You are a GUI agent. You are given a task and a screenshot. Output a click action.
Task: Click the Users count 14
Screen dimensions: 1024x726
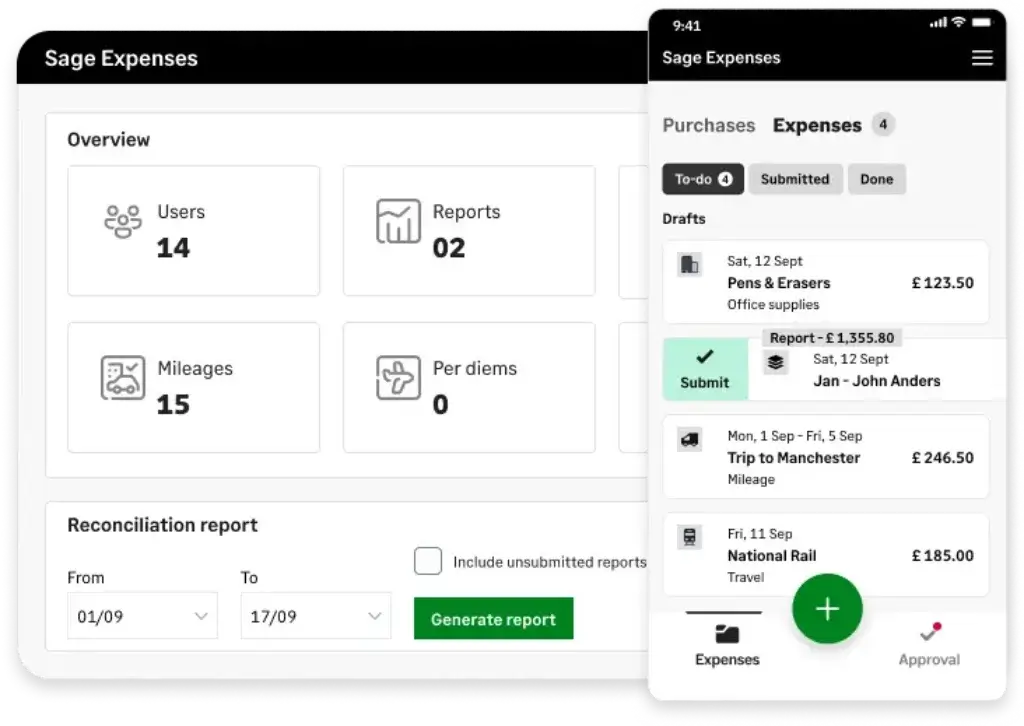[173, 248]
